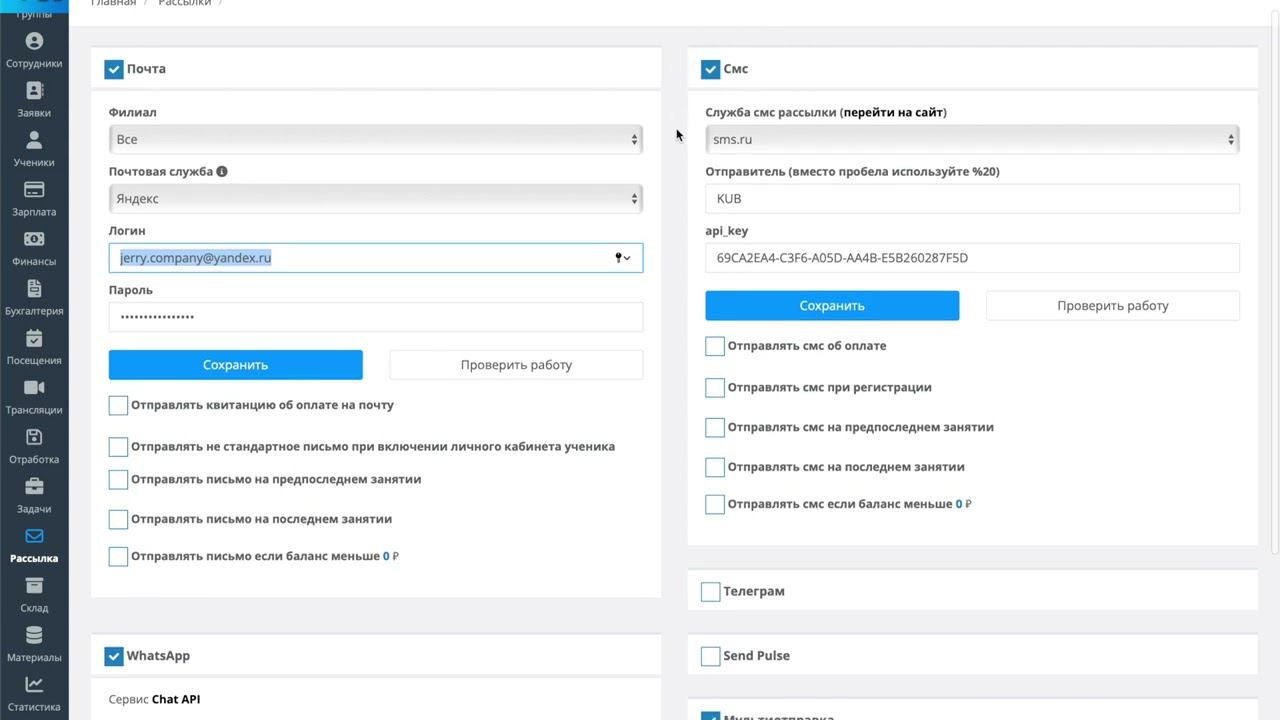Open the Материалы database icon

[x=34, y=635]
